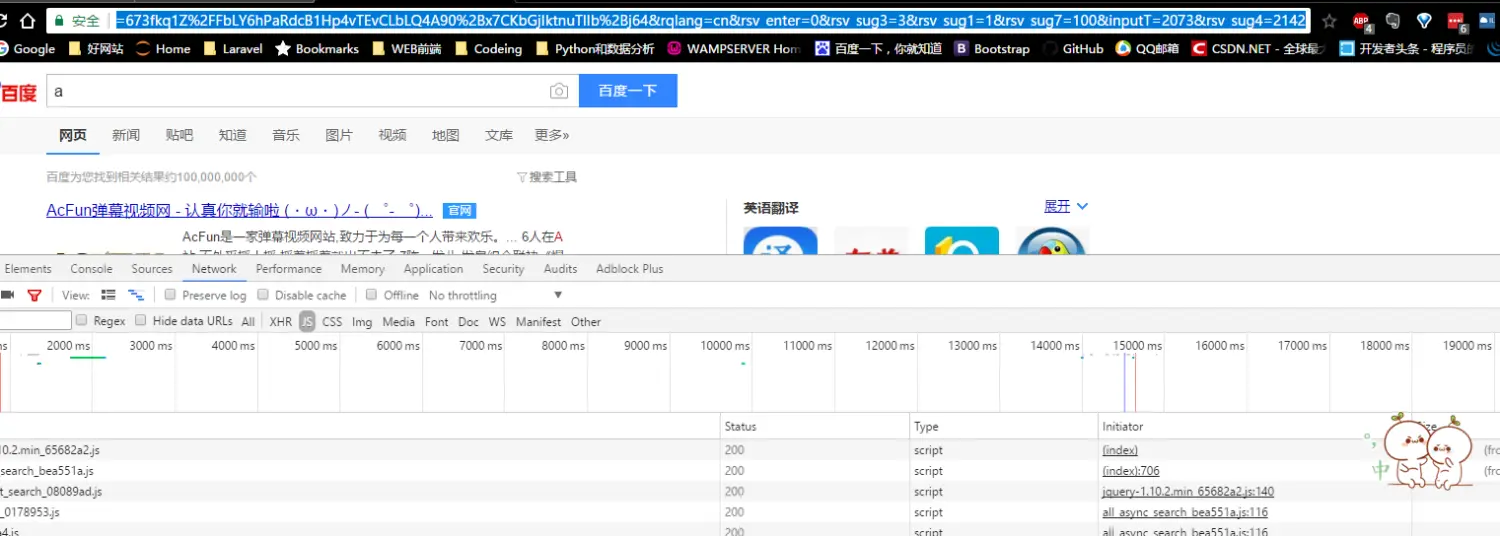Image resolution: width=1500 pixels, height=536 pixels.
Task: Filter requests by WS type
Action: [497, 322]
